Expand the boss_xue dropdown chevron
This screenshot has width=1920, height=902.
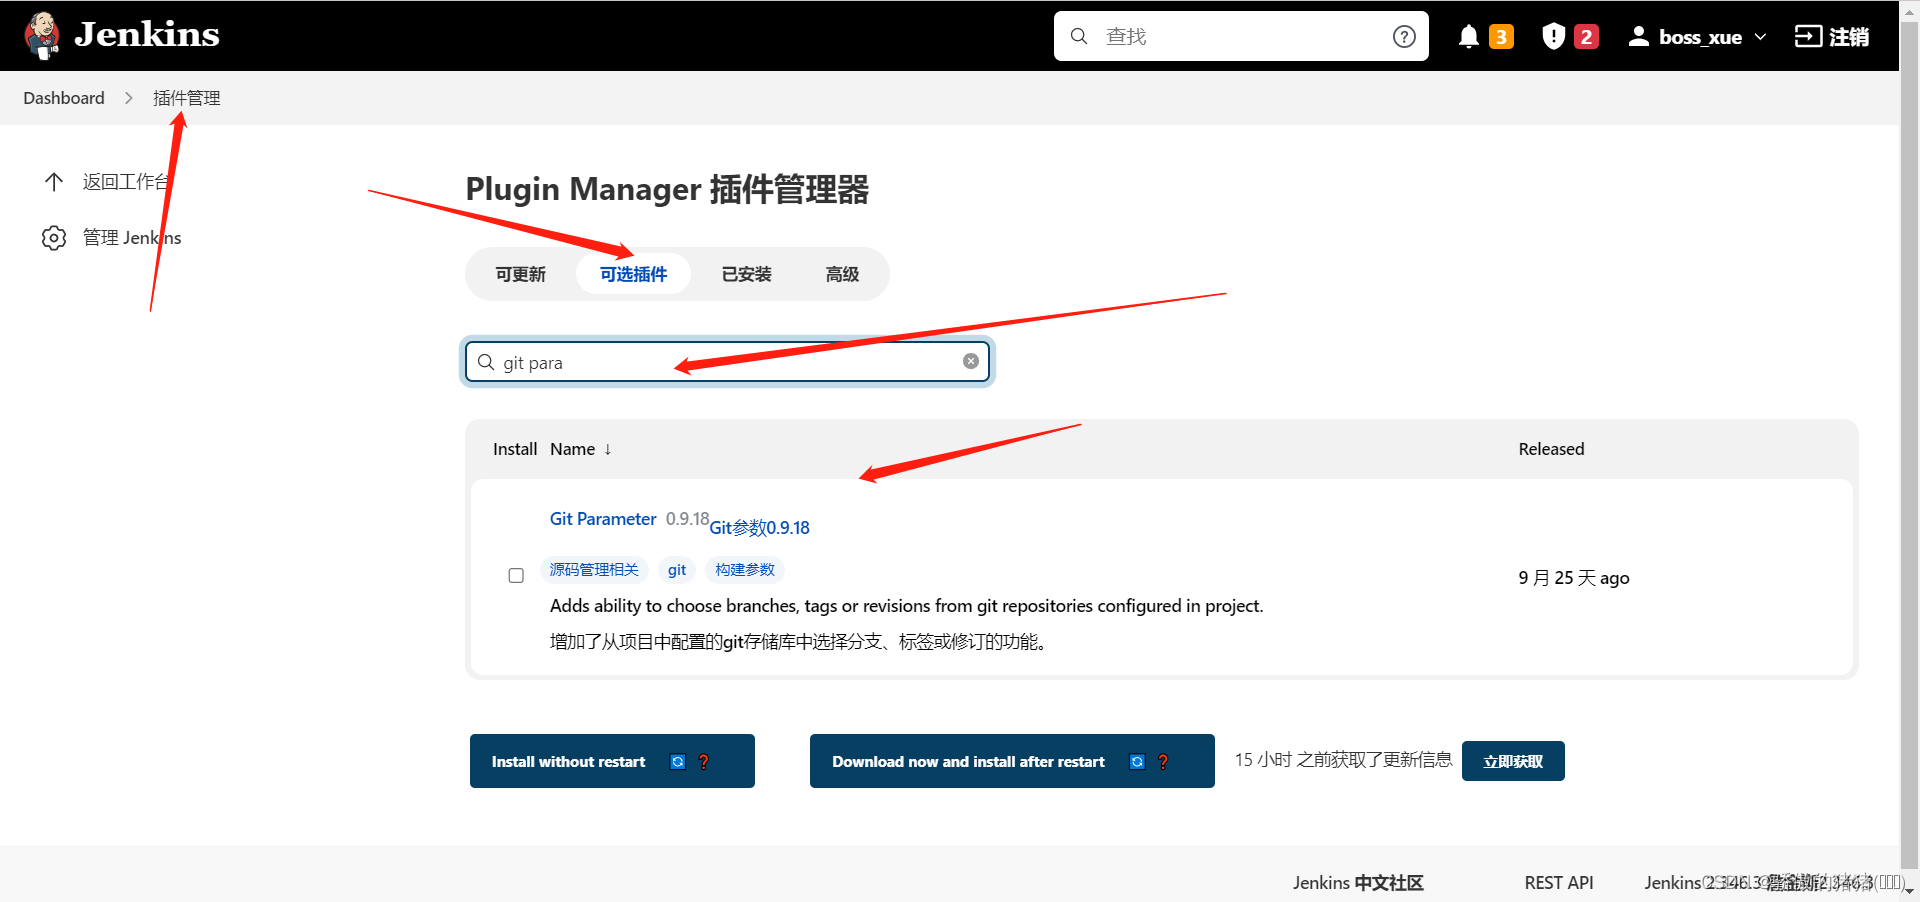1760,37
